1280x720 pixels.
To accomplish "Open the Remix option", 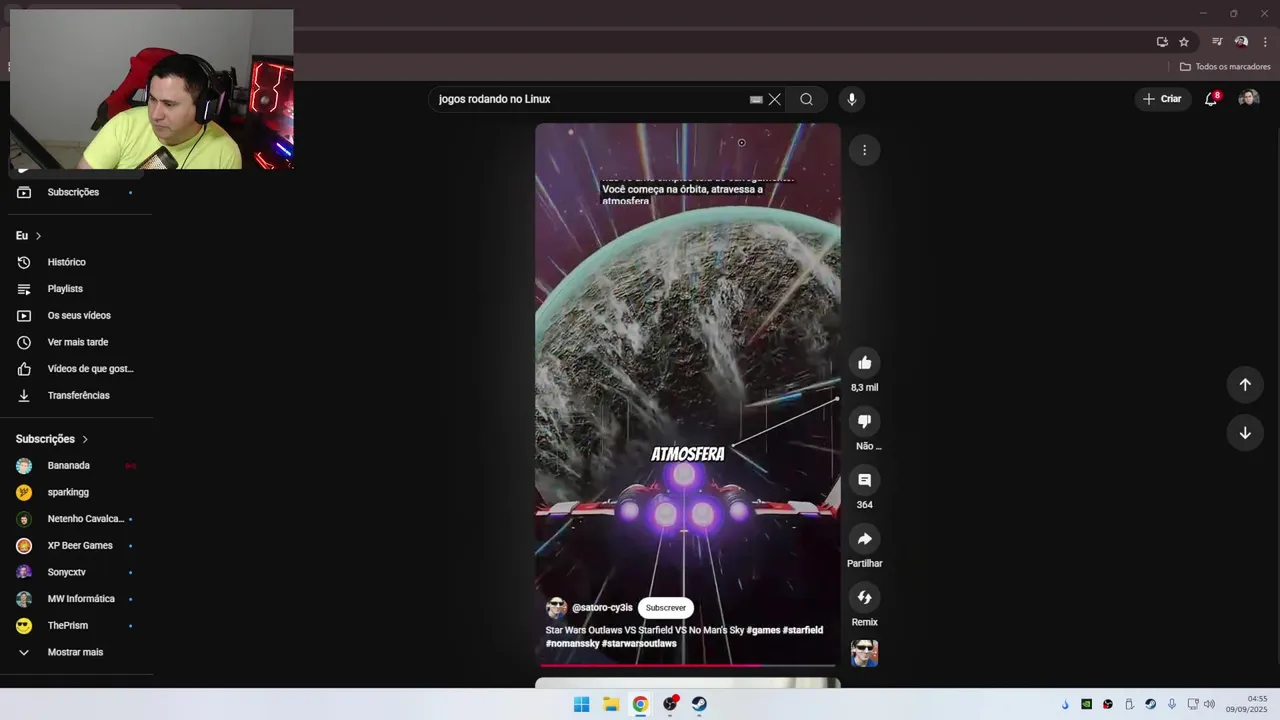I will click(865, 597).
